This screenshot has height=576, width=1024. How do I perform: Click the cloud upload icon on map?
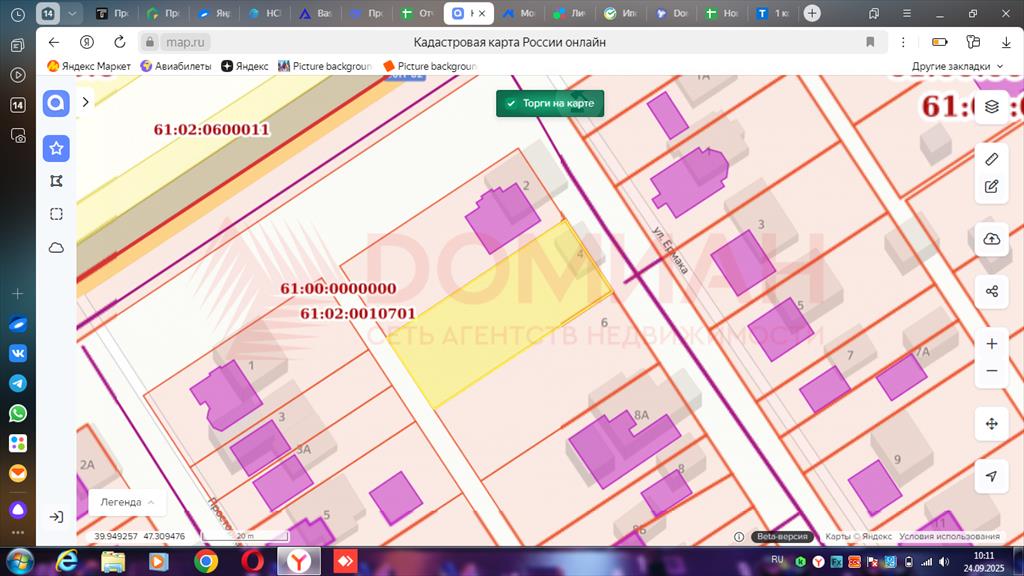pyautogui.click(x=991, y=238)
